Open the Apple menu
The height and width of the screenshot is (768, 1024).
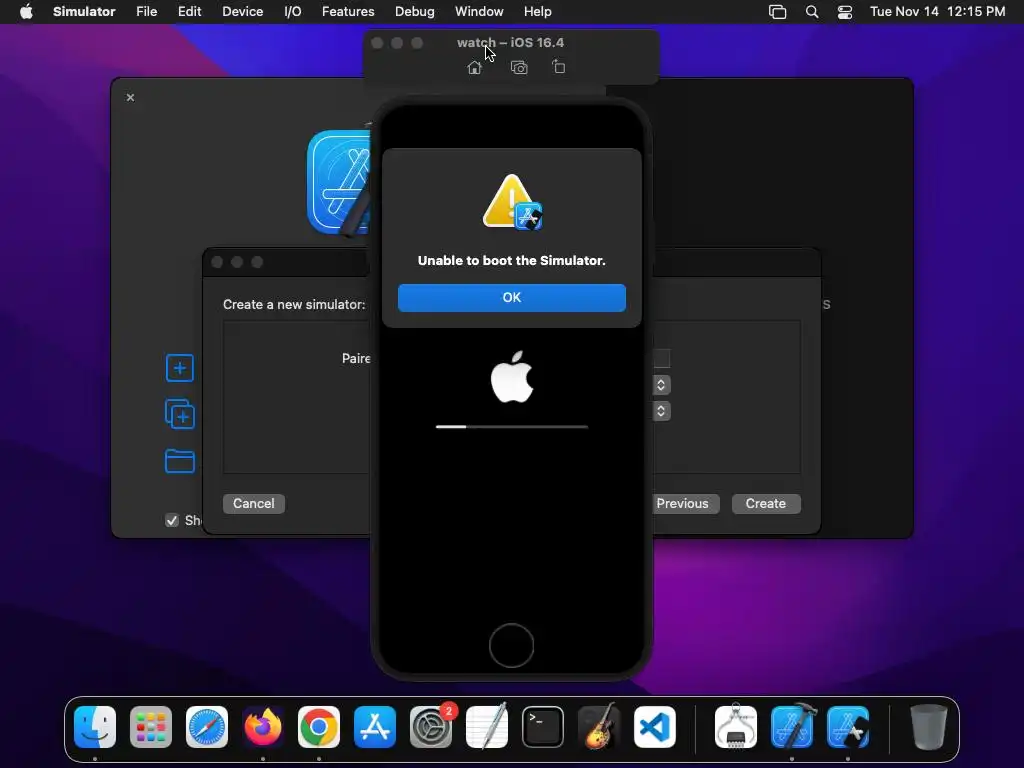(26, 12)
